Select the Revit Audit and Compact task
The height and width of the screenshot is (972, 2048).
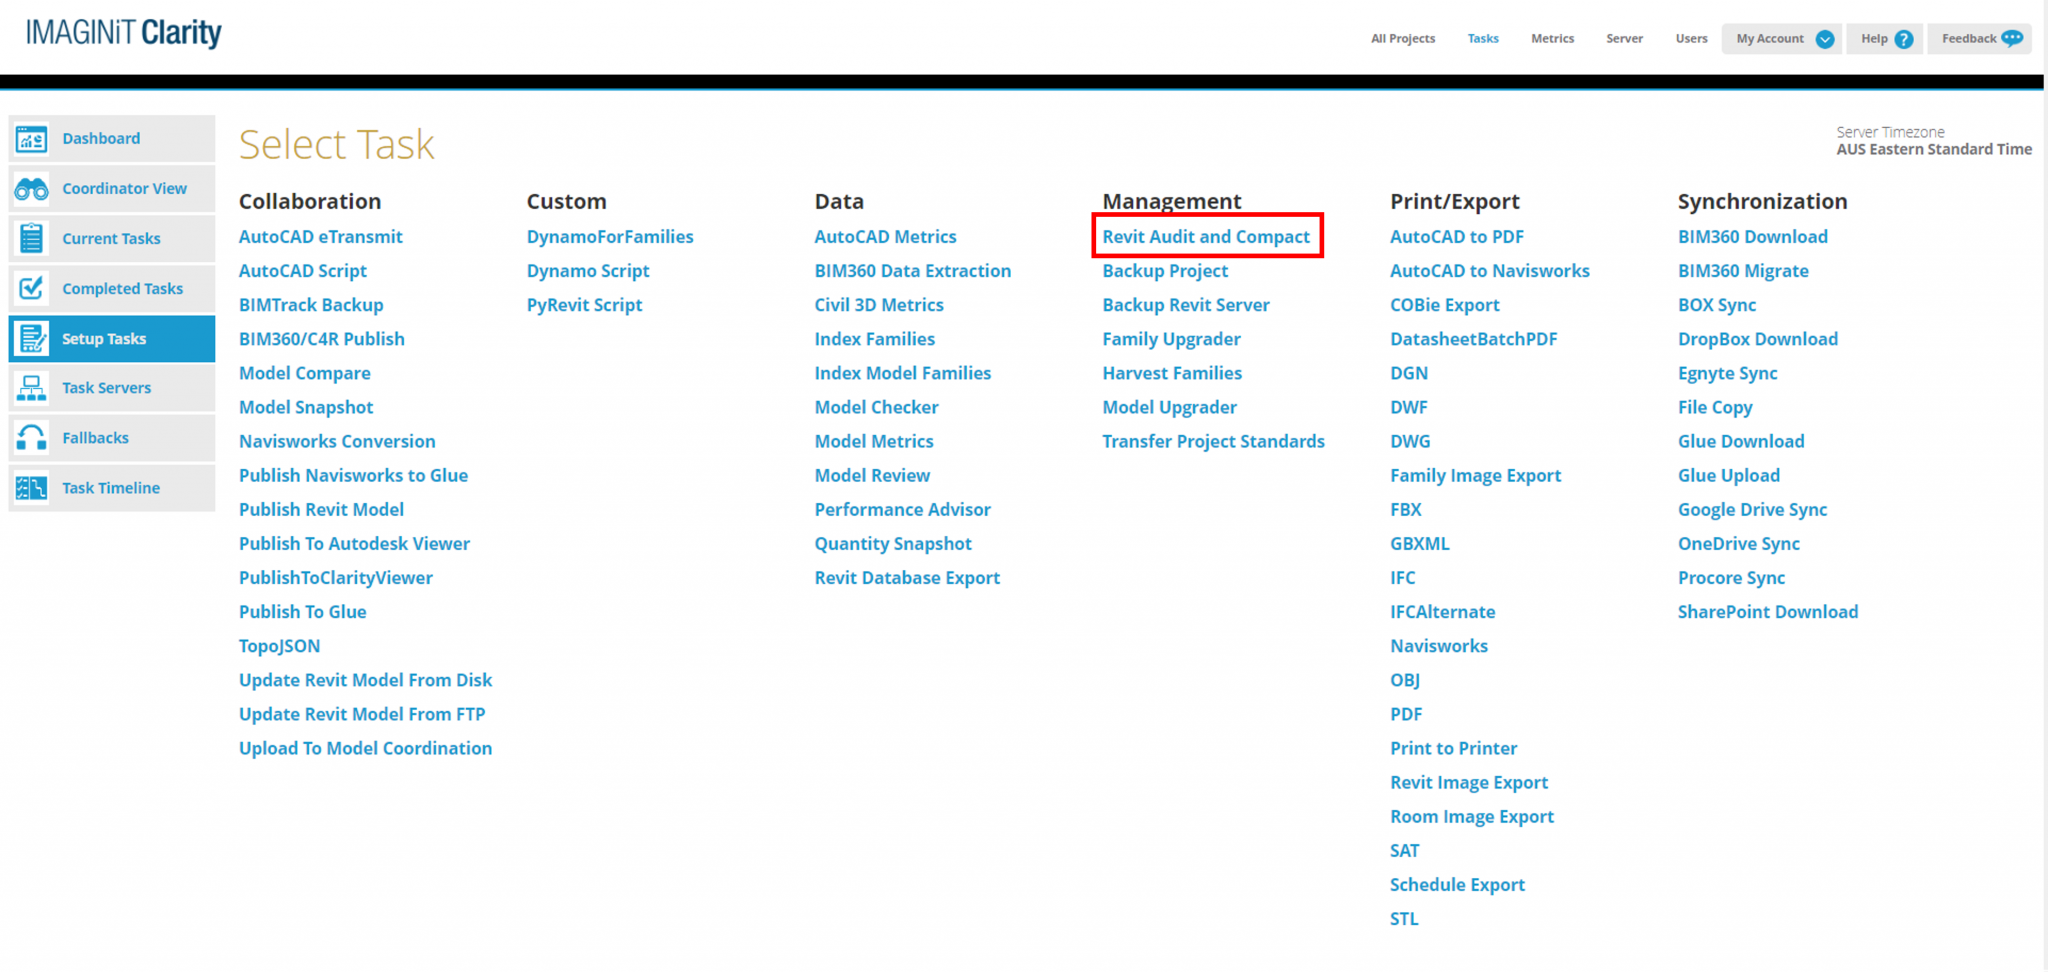1205,237
